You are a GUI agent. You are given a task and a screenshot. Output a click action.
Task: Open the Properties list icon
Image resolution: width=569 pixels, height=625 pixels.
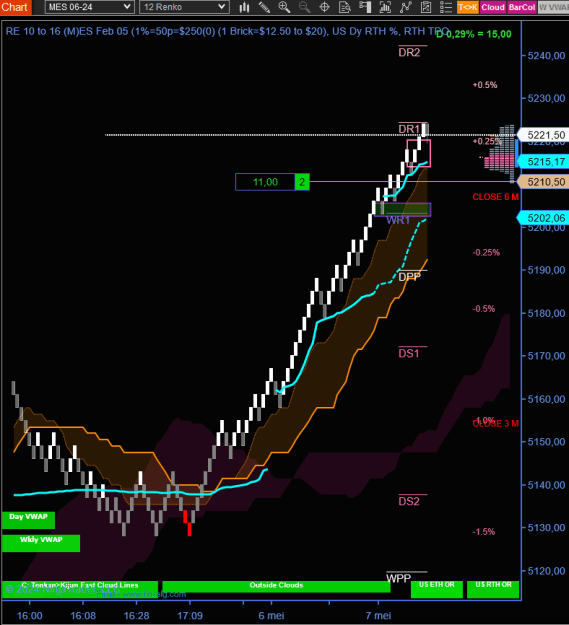coord(446,7)
